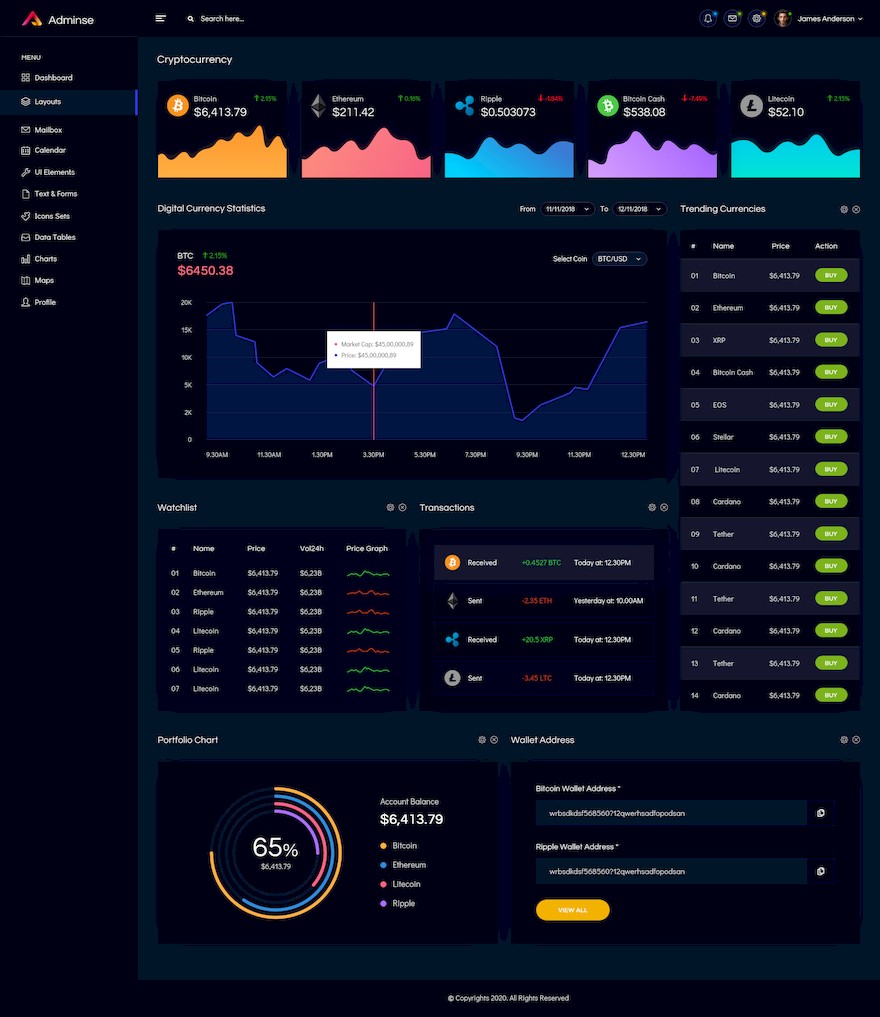880x1017 pixels.
Task: Click the Maps sidebar icon
Action: coord(25,281)
